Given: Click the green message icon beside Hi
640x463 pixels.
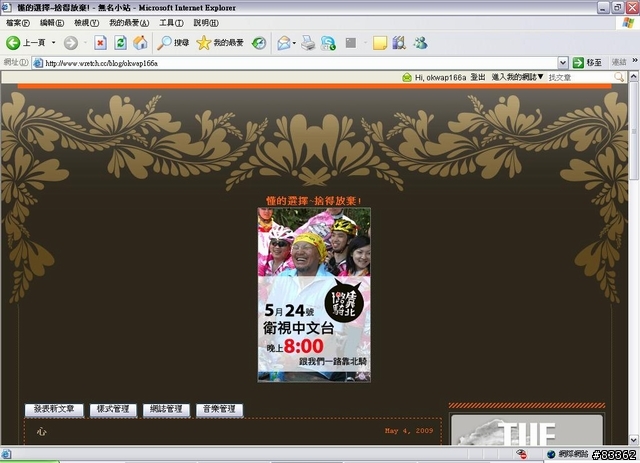Looking at the screenshot, I should [x=407, y=77].
